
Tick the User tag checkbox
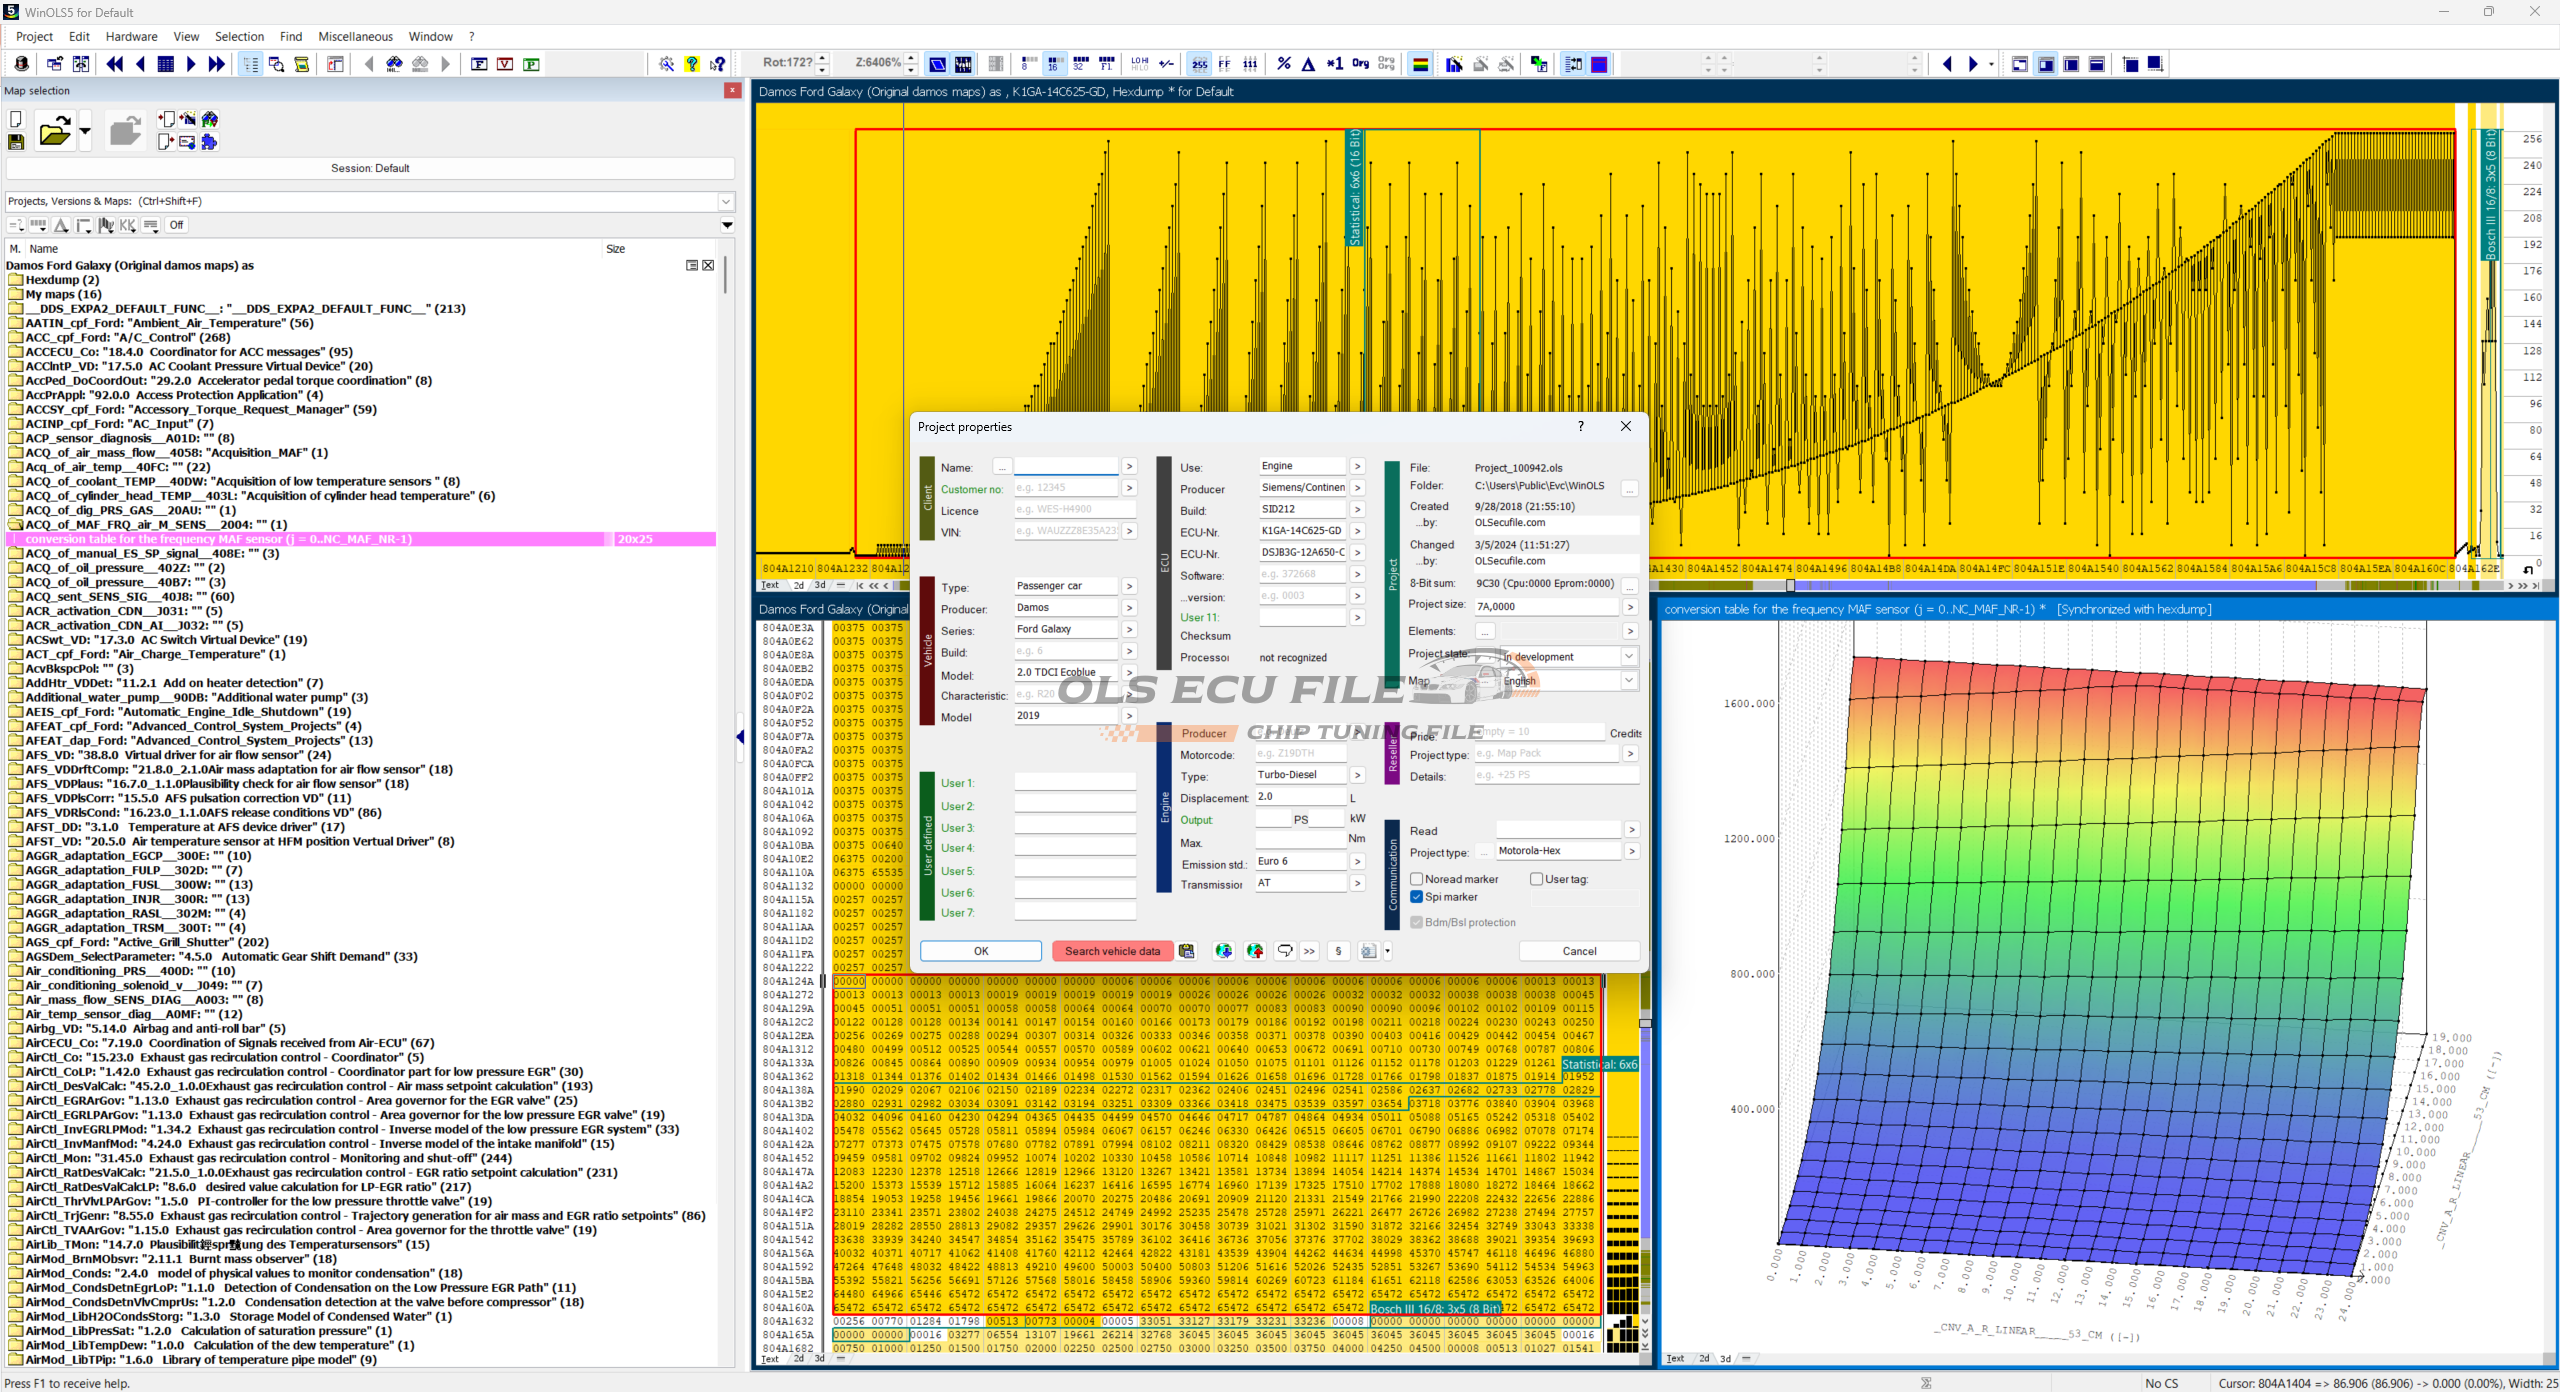coord(1536,879)
